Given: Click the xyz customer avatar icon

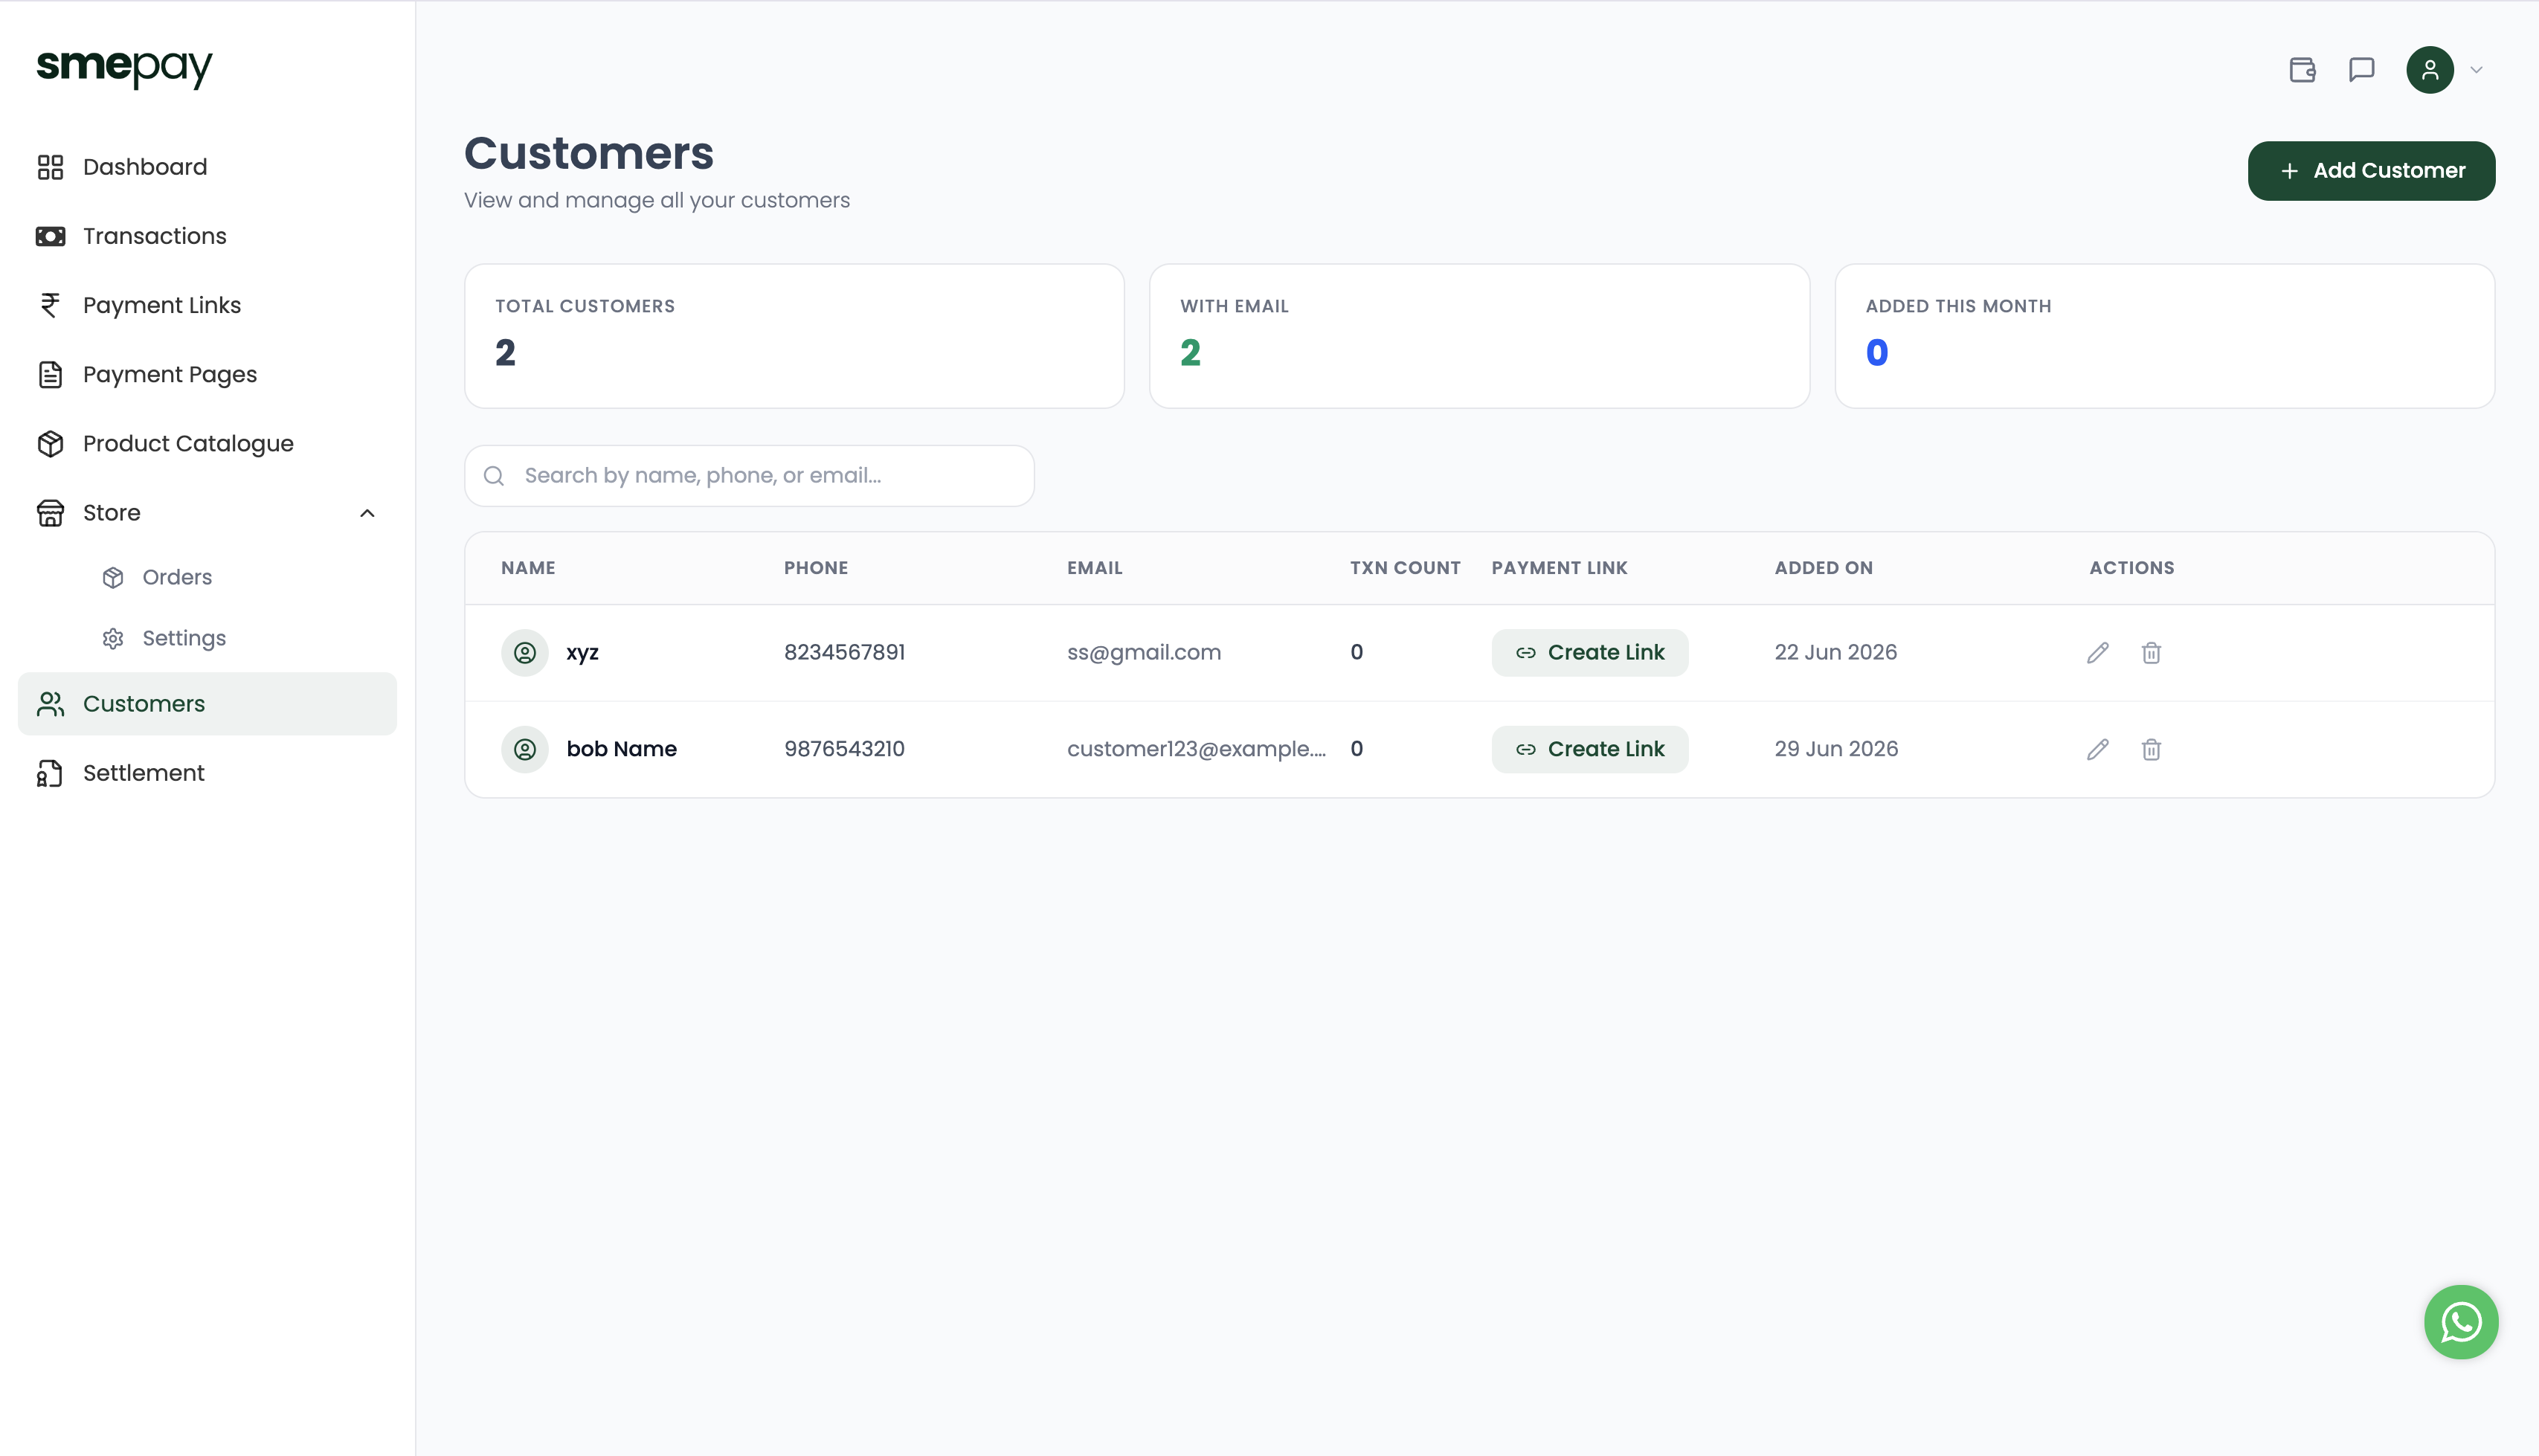Looking at the screenshot, I should coord(525,653).
